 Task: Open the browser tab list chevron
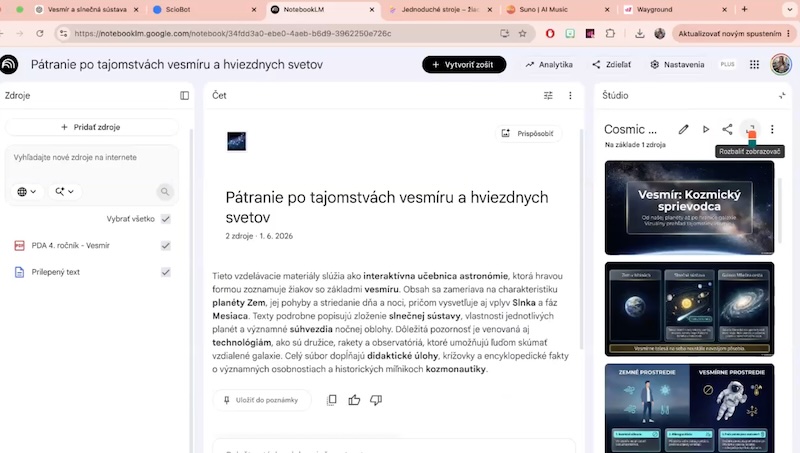[790, 9]
